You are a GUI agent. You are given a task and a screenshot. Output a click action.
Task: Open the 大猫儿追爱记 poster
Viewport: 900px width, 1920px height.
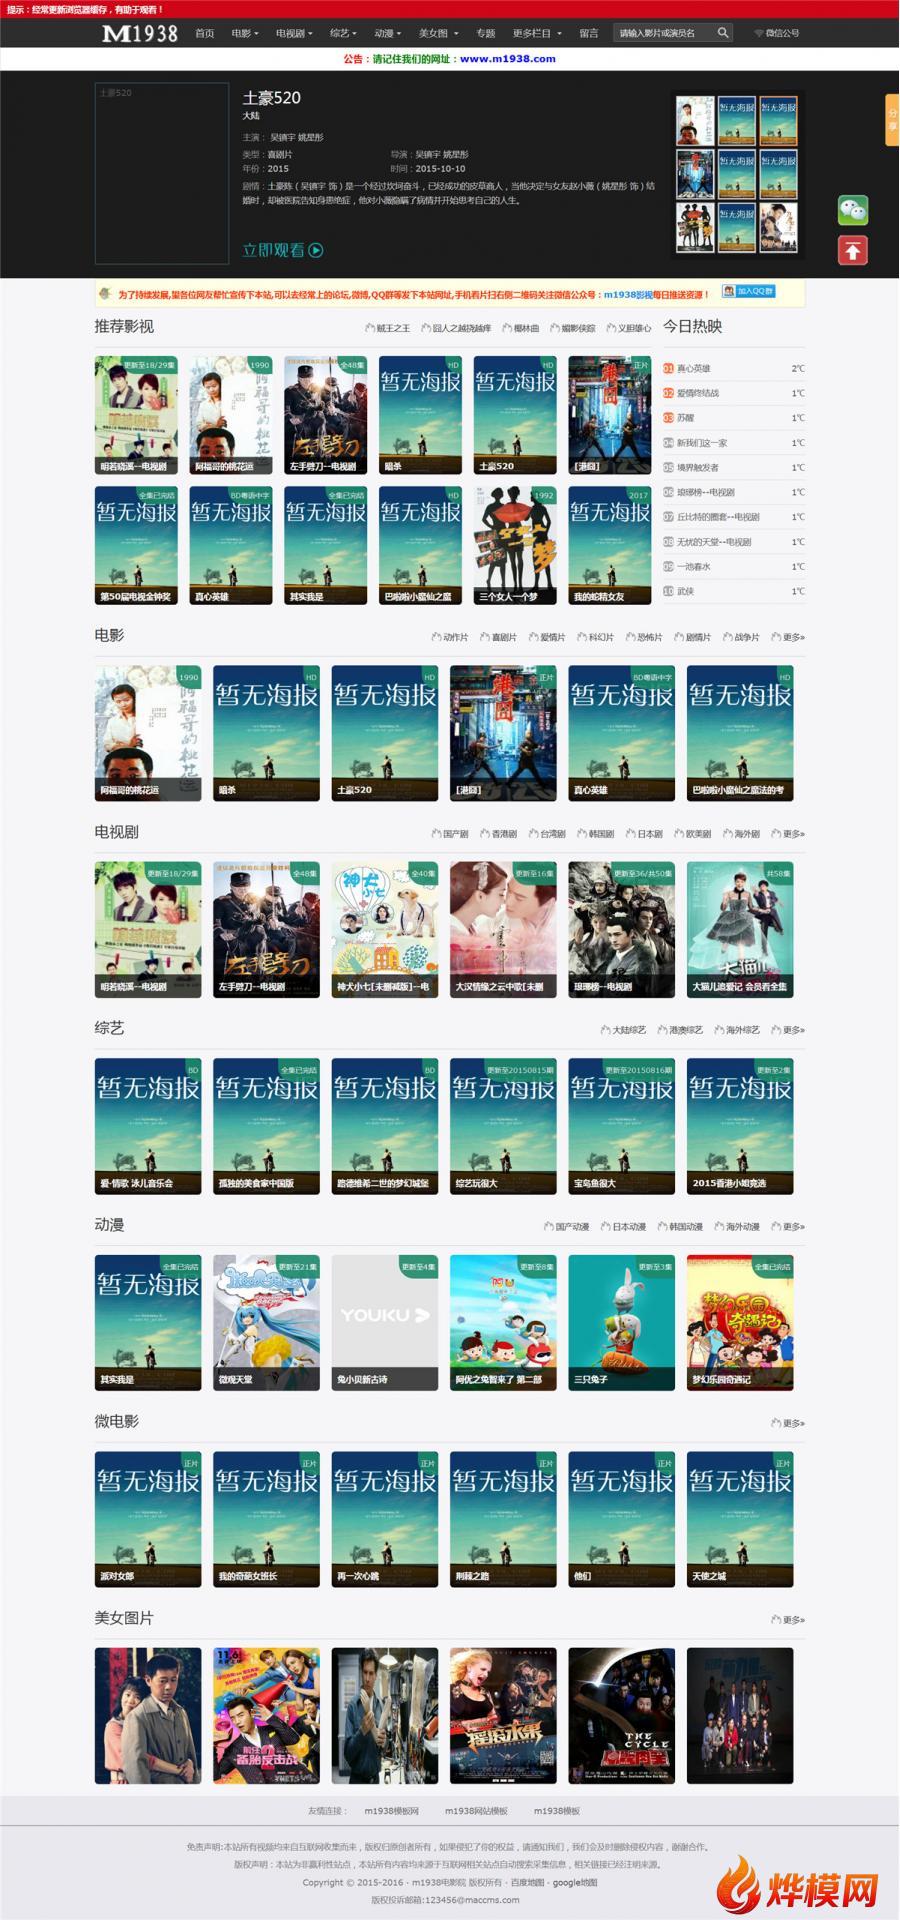coord(740,929)
